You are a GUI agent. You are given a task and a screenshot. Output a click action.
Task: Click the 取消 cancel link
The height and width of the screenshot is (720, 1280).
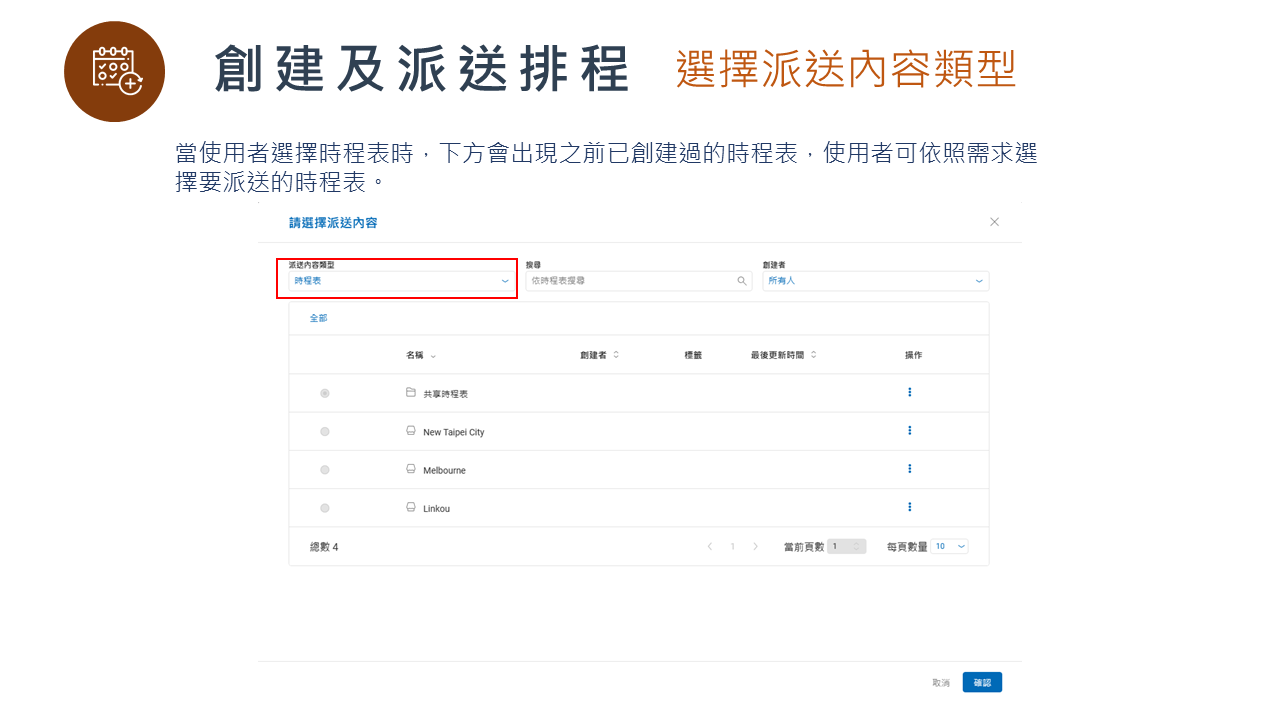click(940, 681)
